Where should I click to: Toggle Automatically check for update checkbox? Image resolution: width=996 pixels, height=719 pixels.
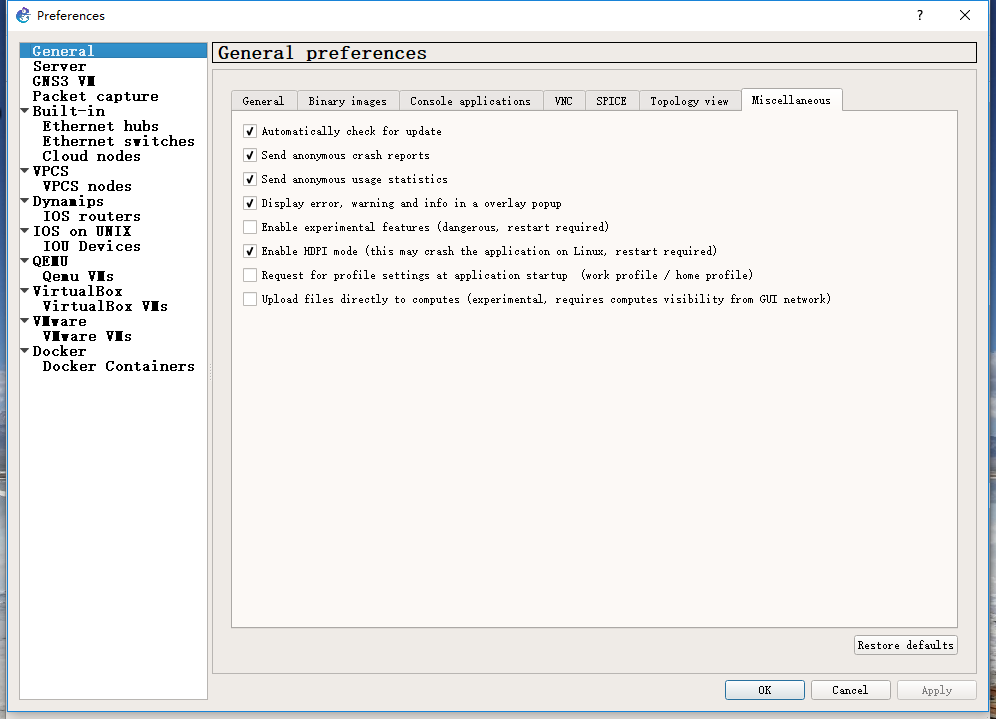pos(250,131)
